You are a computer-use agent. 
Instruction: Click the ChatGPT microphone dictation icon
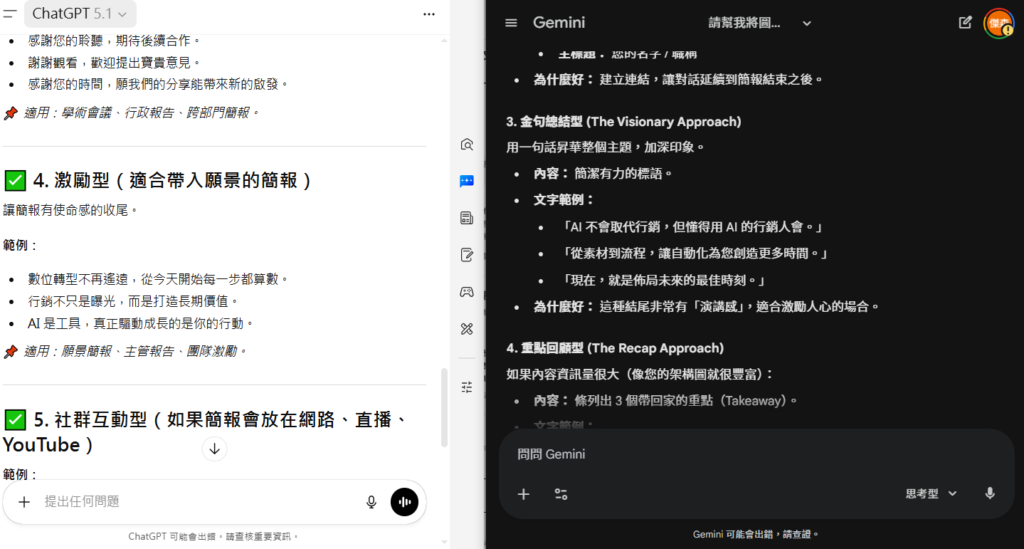pyautogui.click(x=371, y=502)
